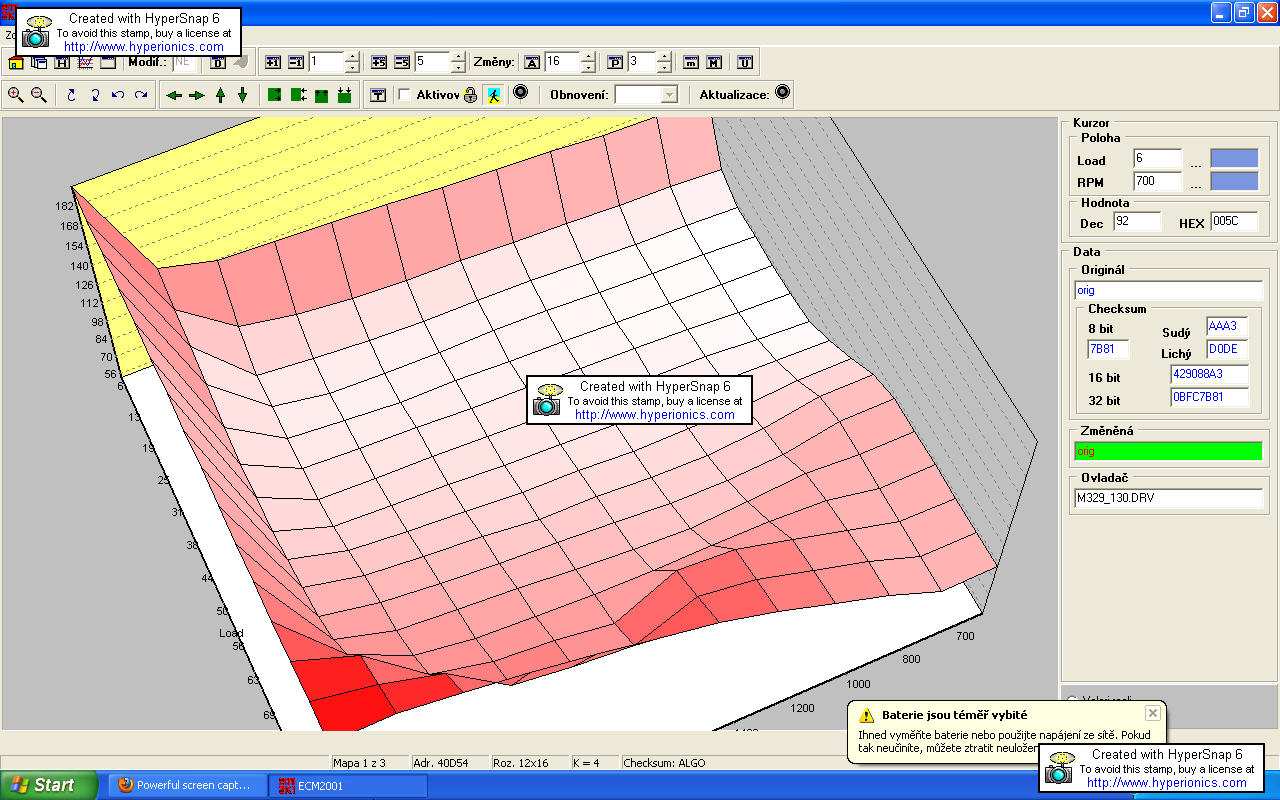This screenshot has width=1280, height=800.
Task: Click the Dec value field
Action: (x=1137, y=221)
